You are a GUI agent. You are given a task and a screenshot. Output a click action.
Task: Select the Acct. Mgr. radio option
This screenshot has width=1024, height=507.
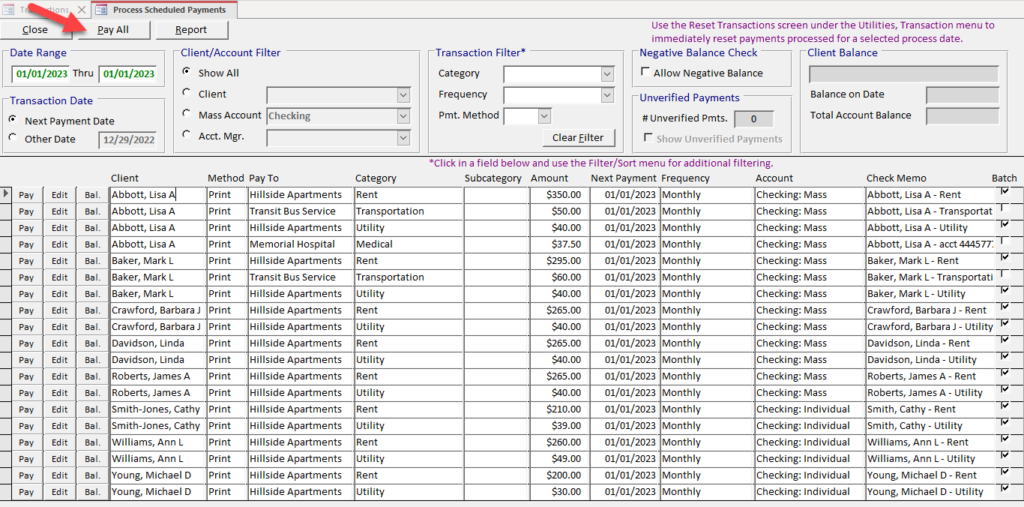pyautogui.click(x=187, y=135)
